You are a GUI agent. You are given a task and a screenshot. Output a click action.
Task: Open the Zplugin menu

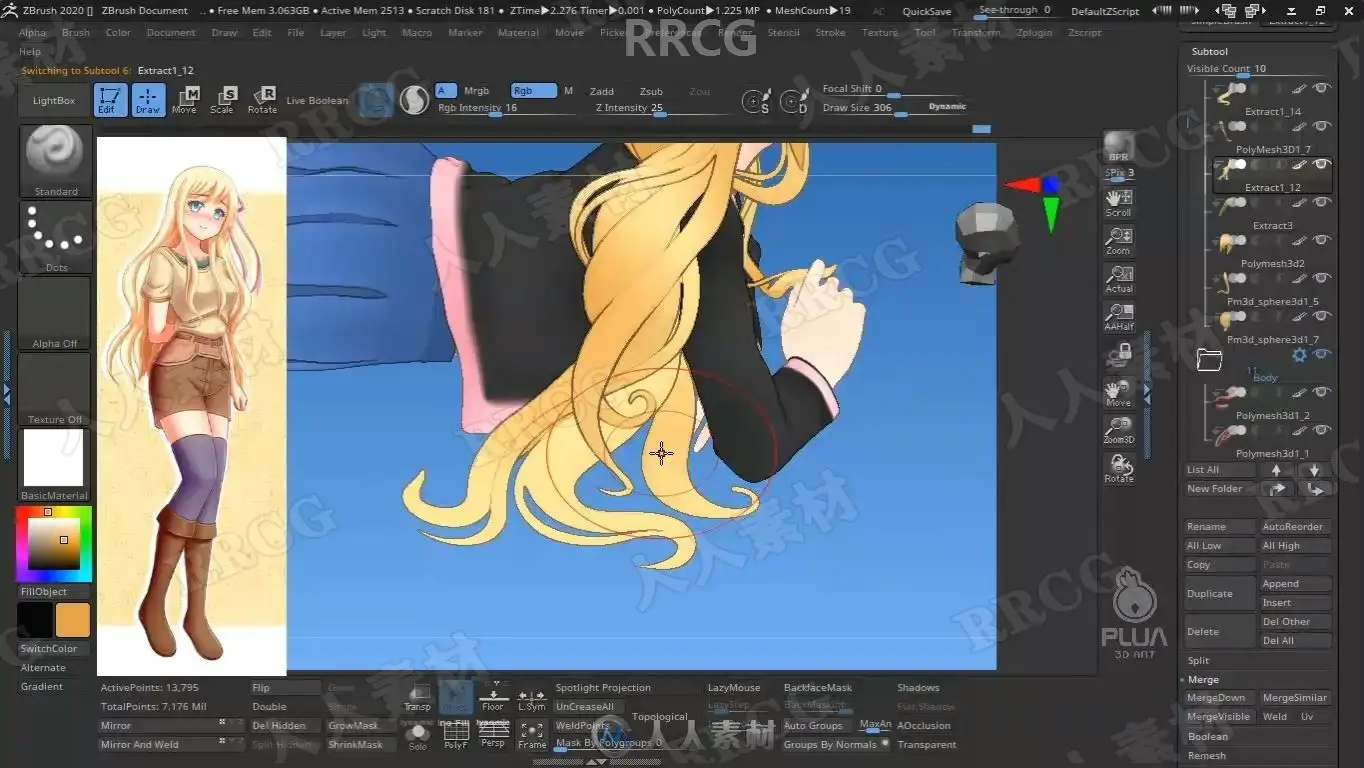(x=1034, y=33)
